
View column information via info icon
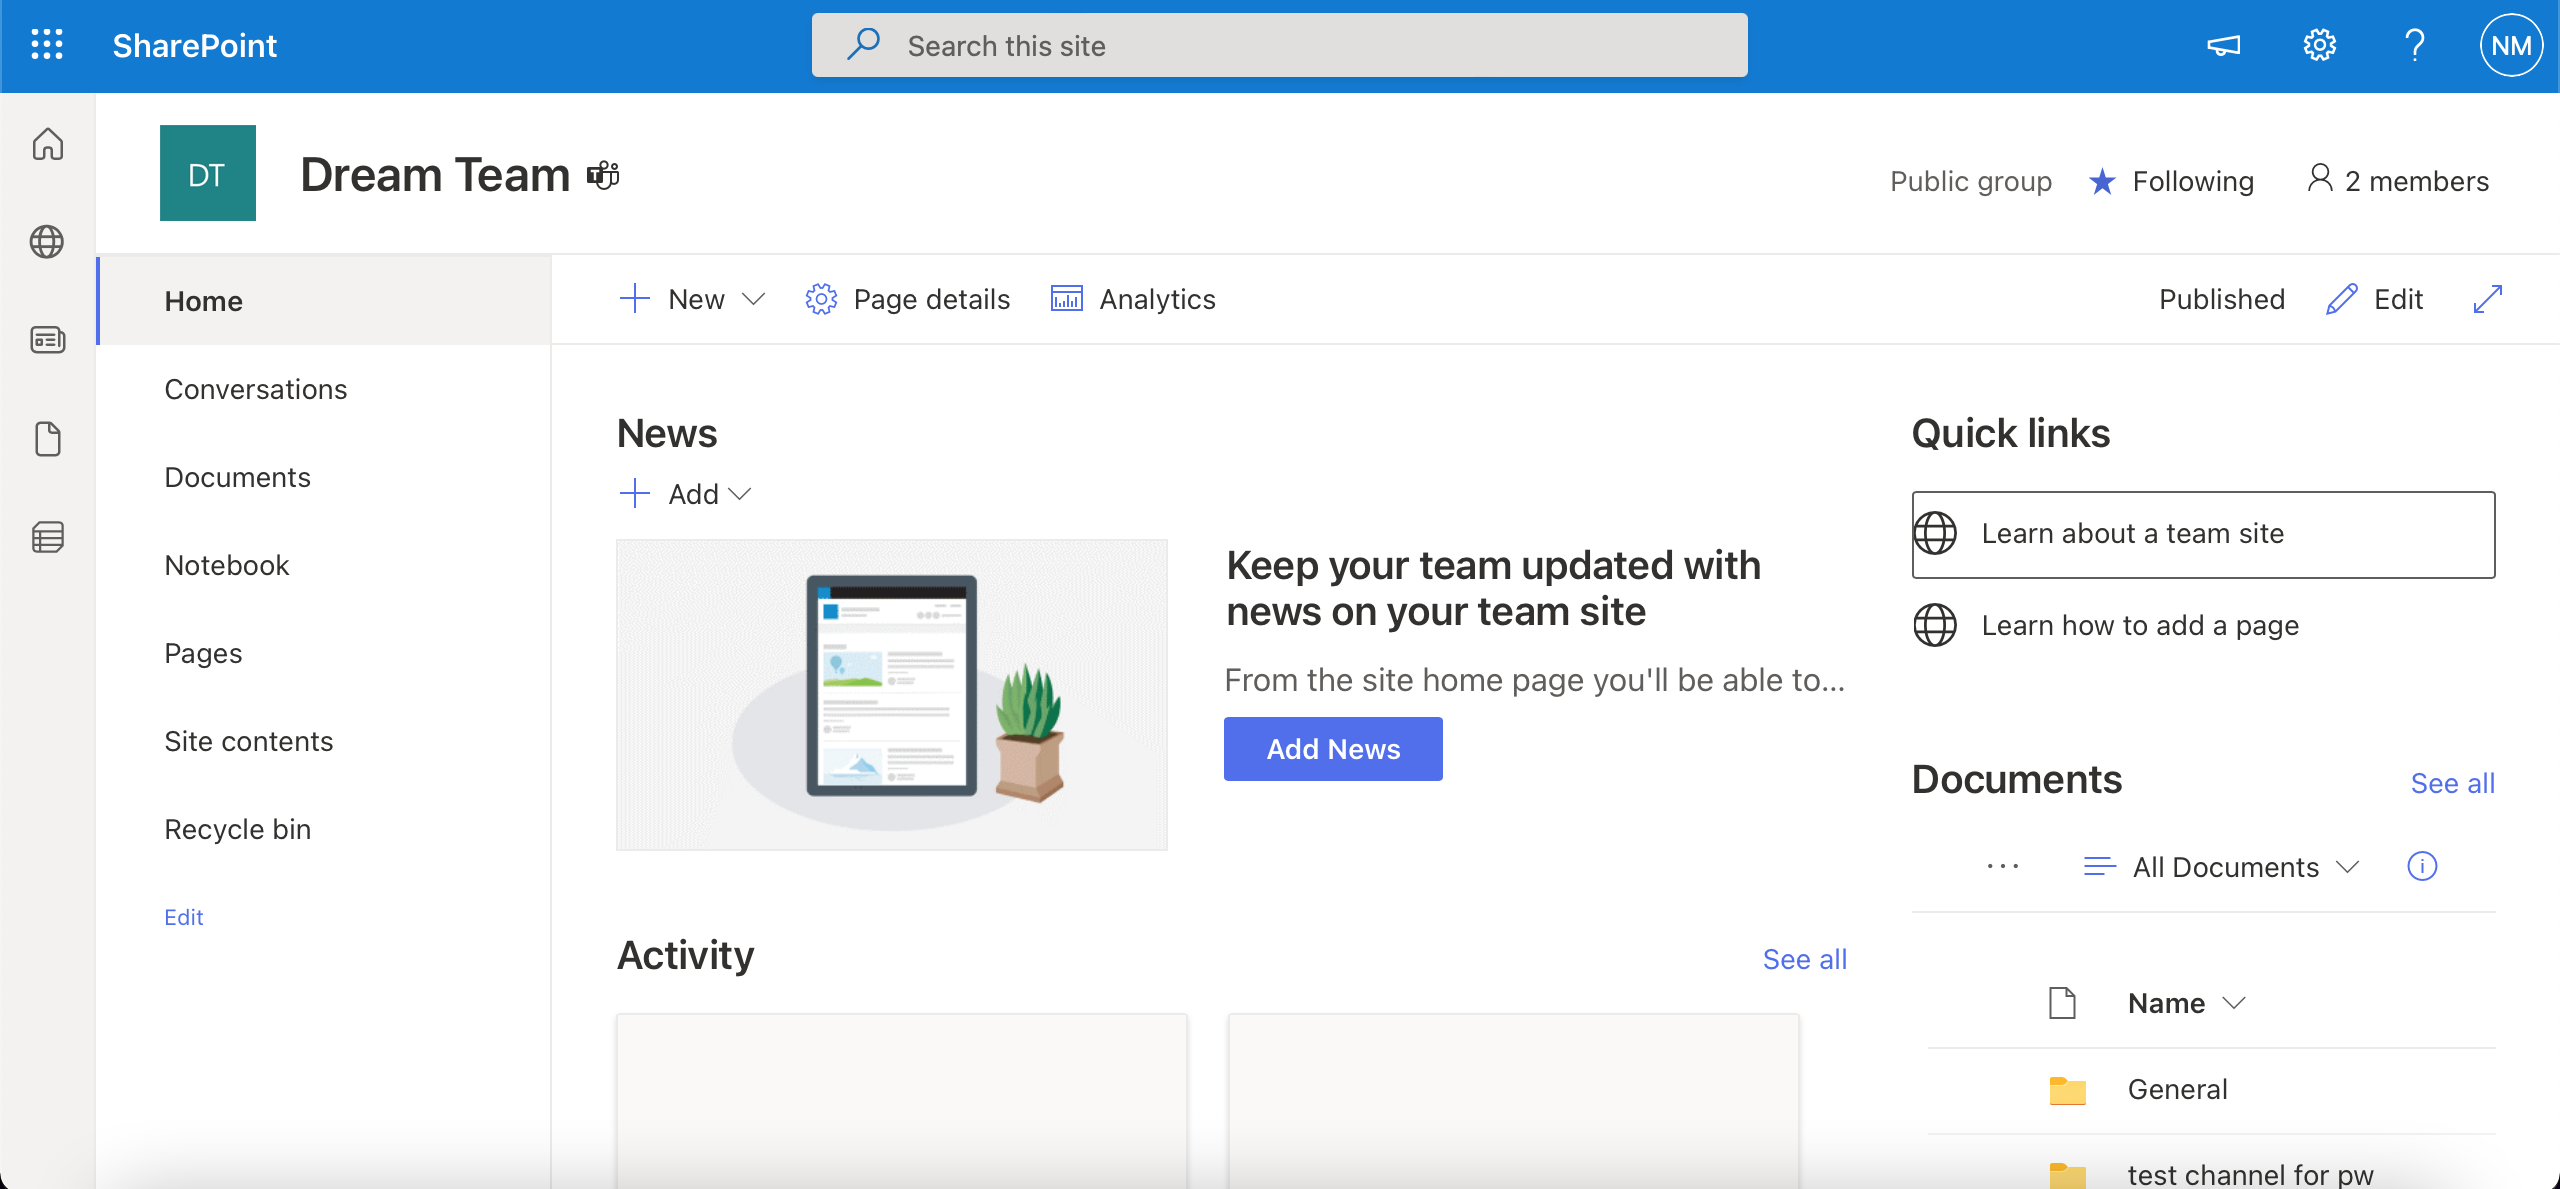coord(2422,866)
